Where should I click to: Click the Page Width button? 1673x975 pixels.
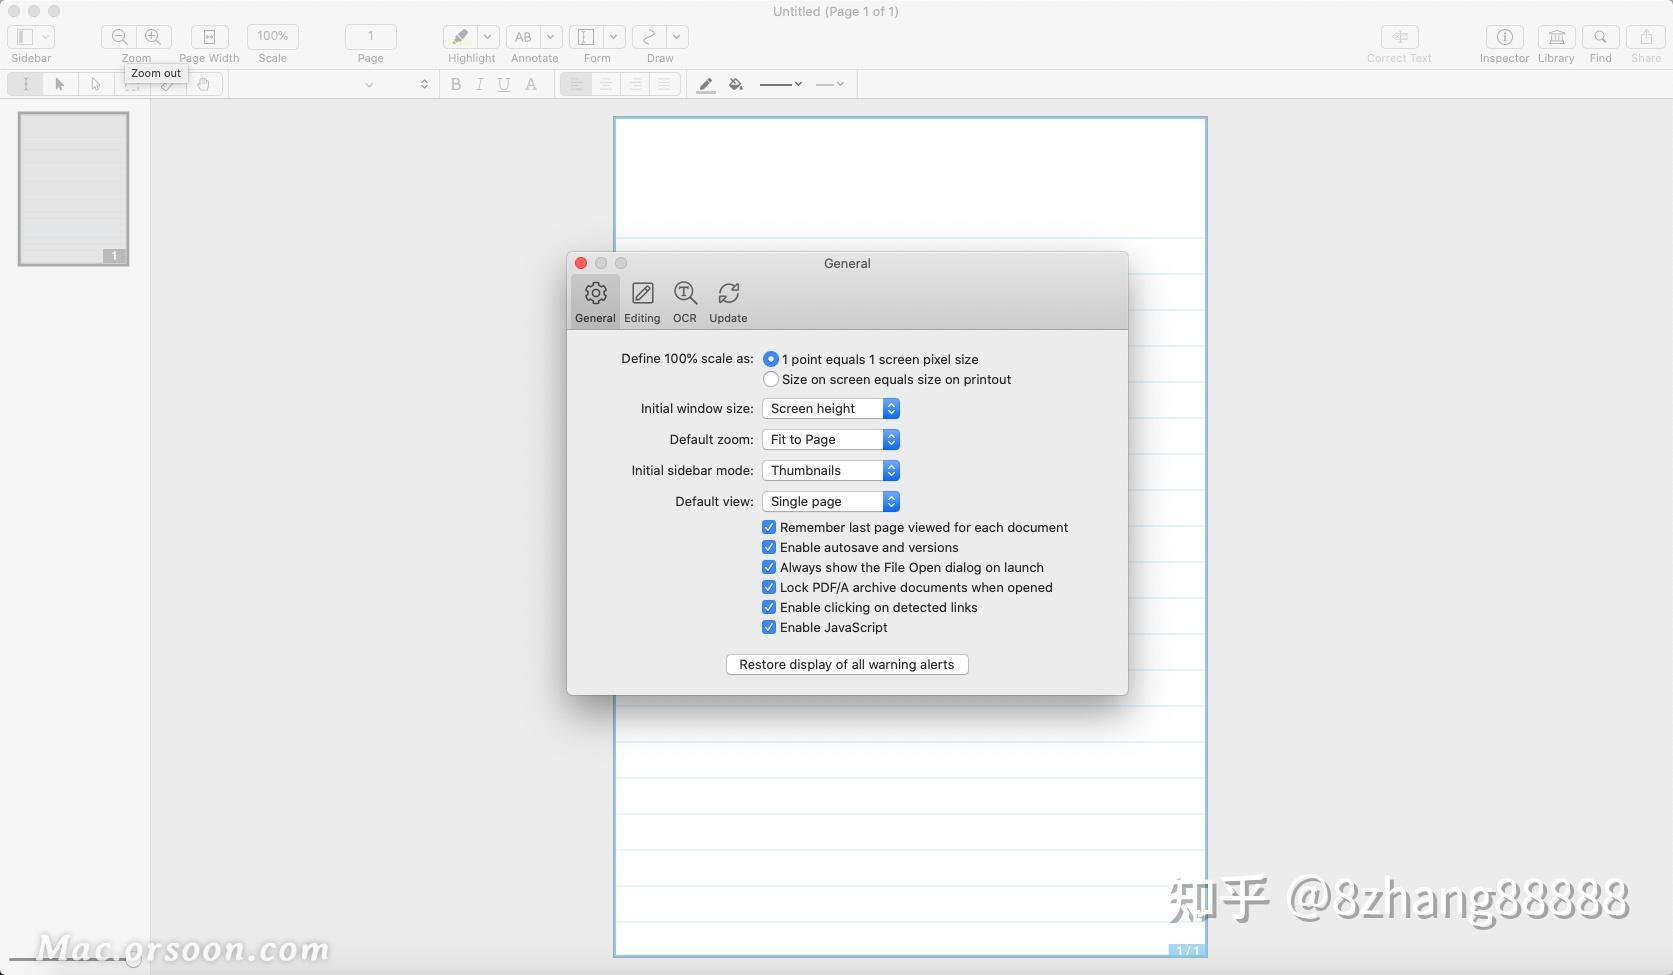208,36
